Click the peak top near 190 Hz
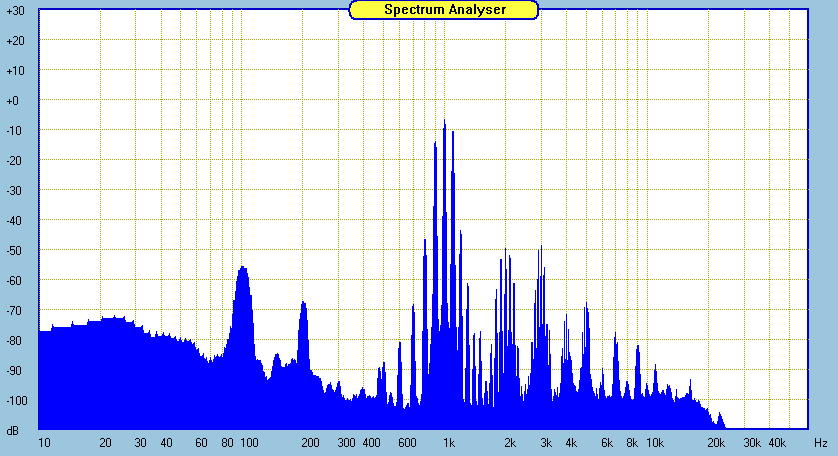 pos(303,303)
